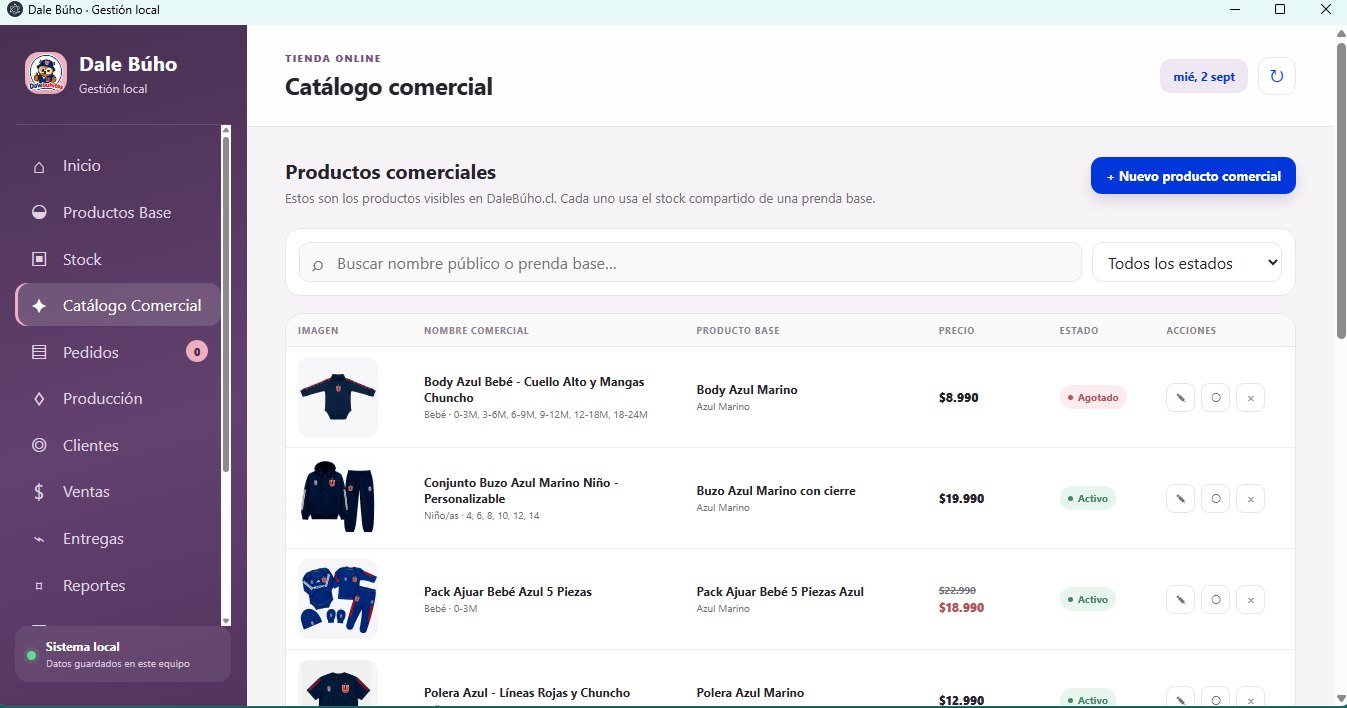The height and width of the screenshot is (708, 1347).
Task: Click base product 'Polera Azul Marino'
Action: pyautogui.click(x=750, y=693)
